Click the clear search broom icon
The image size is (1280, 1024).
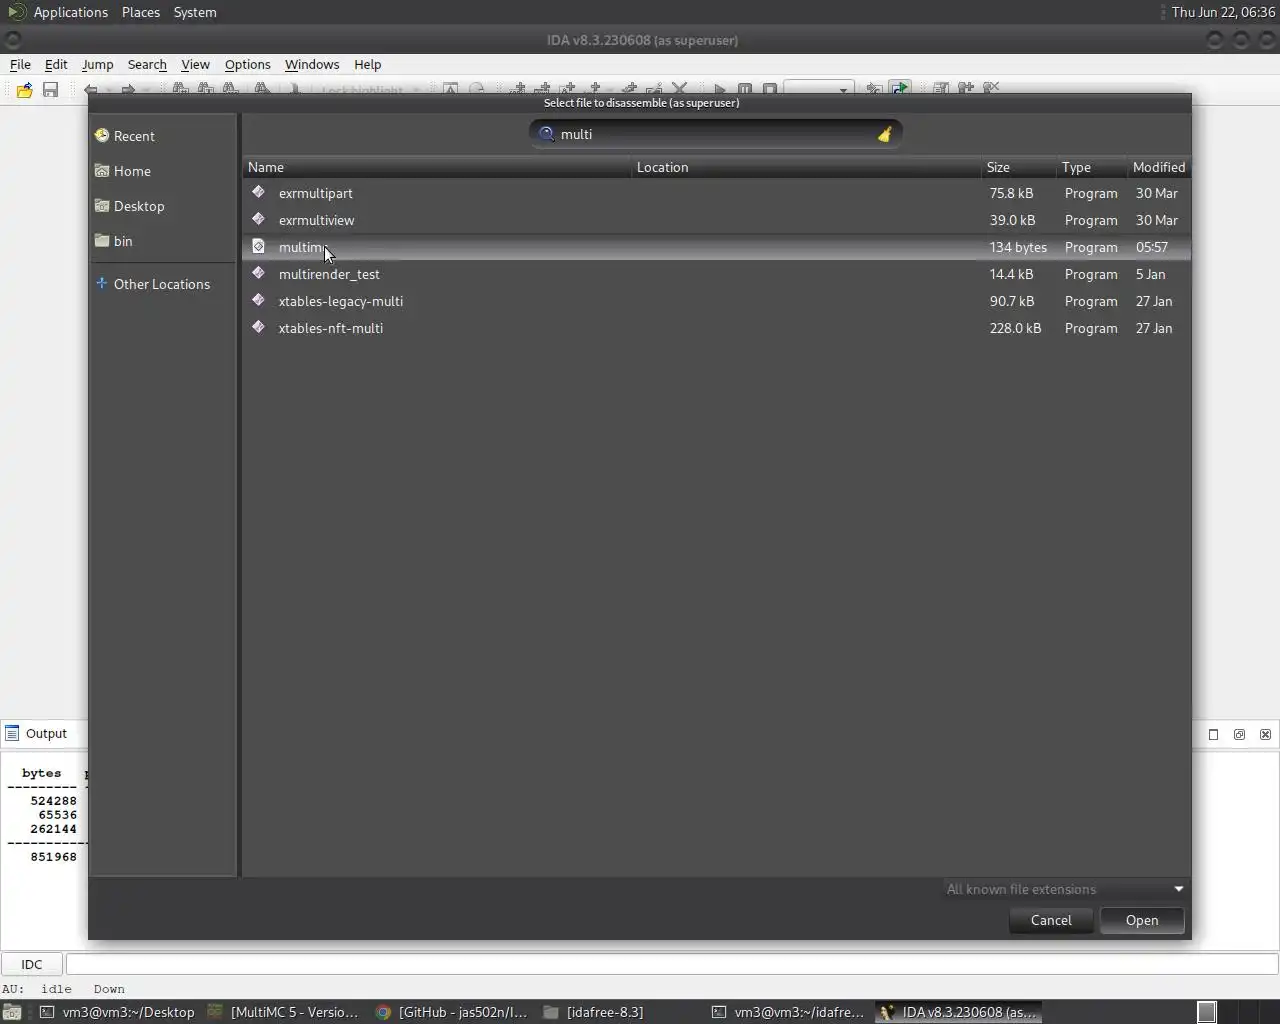[885, 134]
